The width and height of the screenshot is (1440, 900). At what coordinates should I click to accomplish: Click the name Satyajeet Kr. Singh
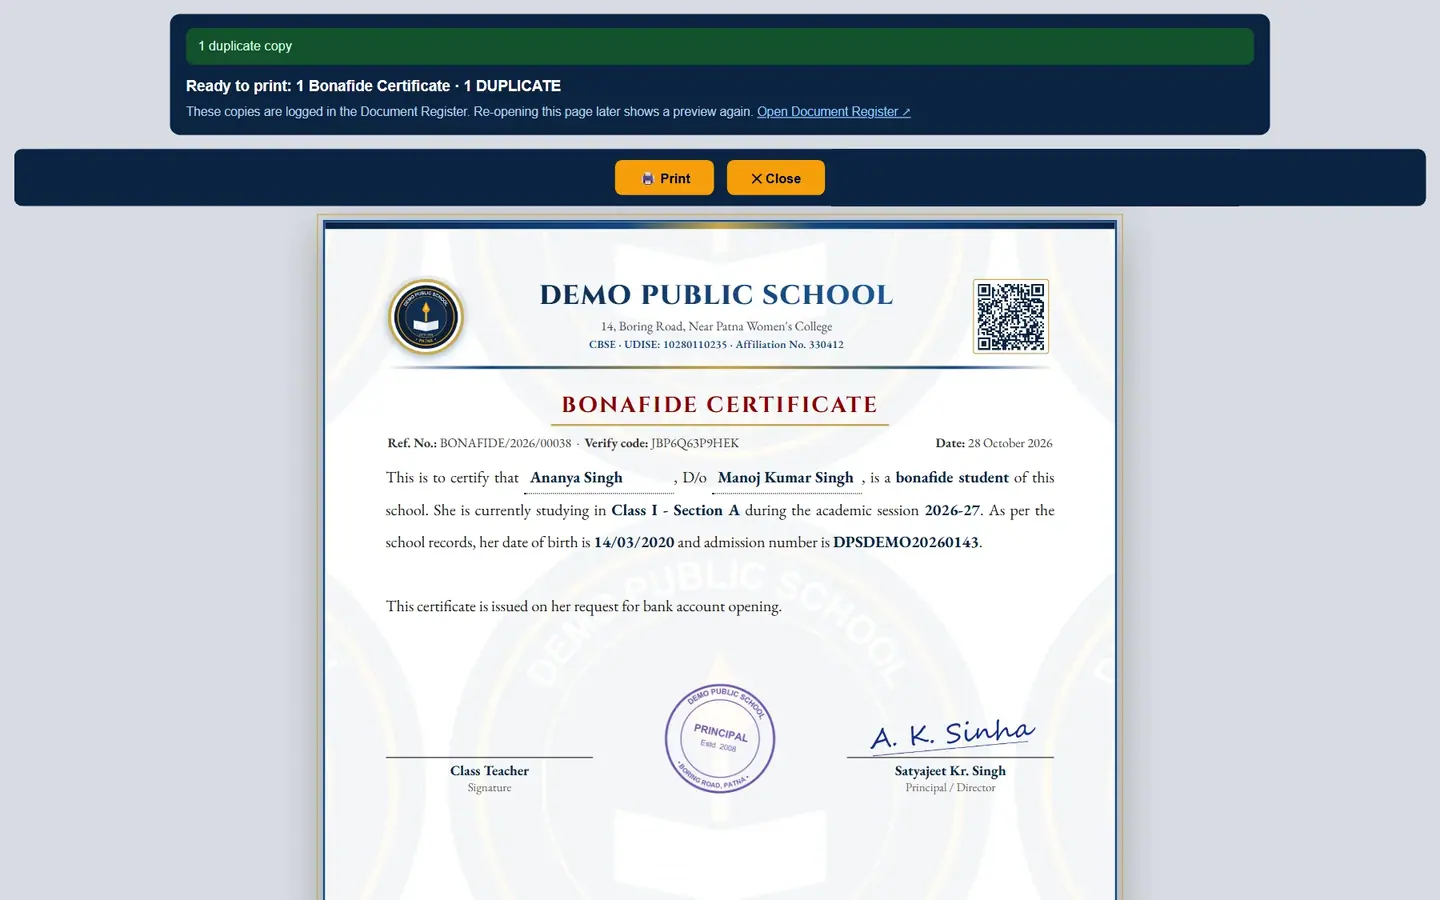950,771
